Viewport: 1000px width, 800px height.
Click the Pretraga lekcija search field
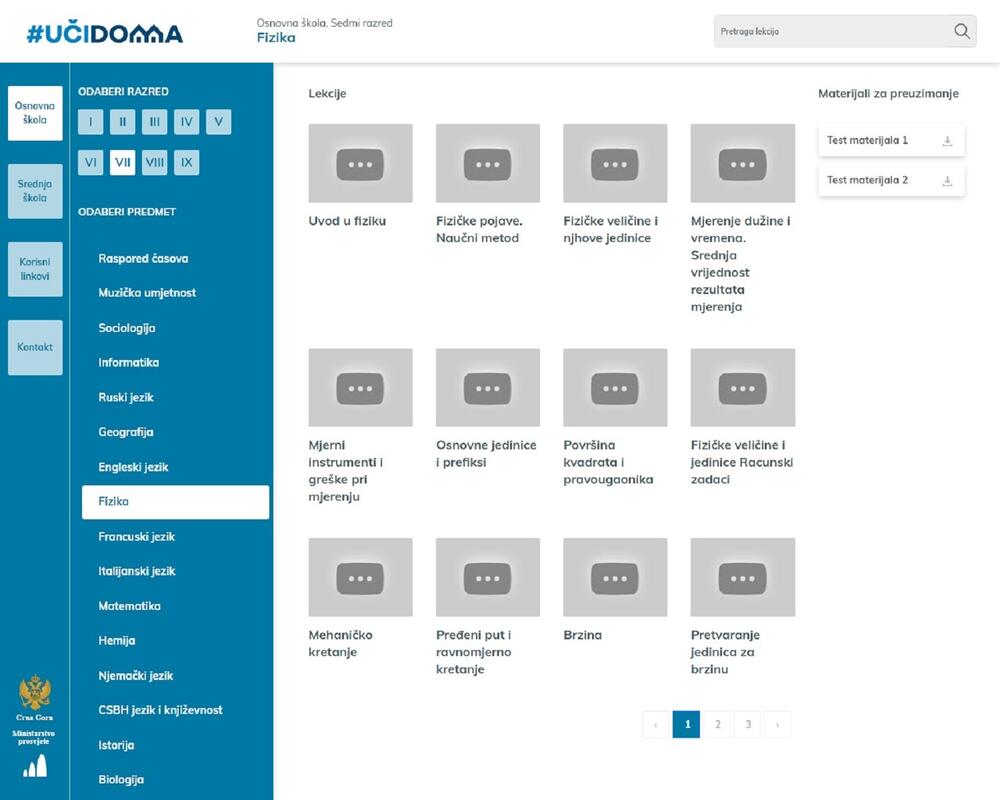point(830,31)
